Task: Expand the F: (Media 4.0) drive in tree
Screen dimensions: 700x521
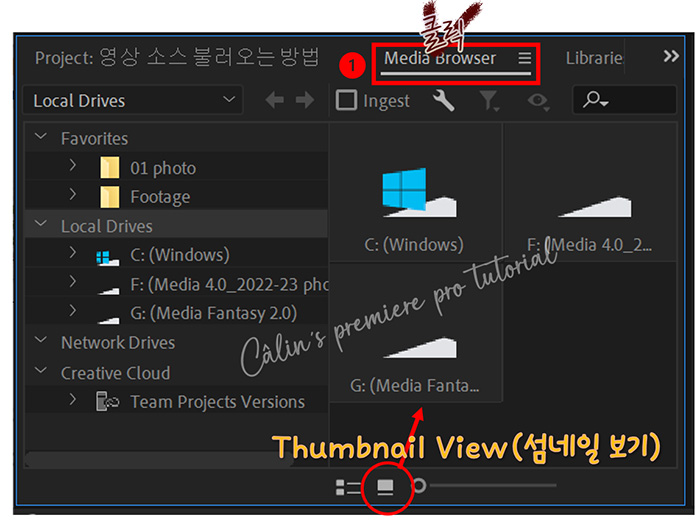Action: 73,282
